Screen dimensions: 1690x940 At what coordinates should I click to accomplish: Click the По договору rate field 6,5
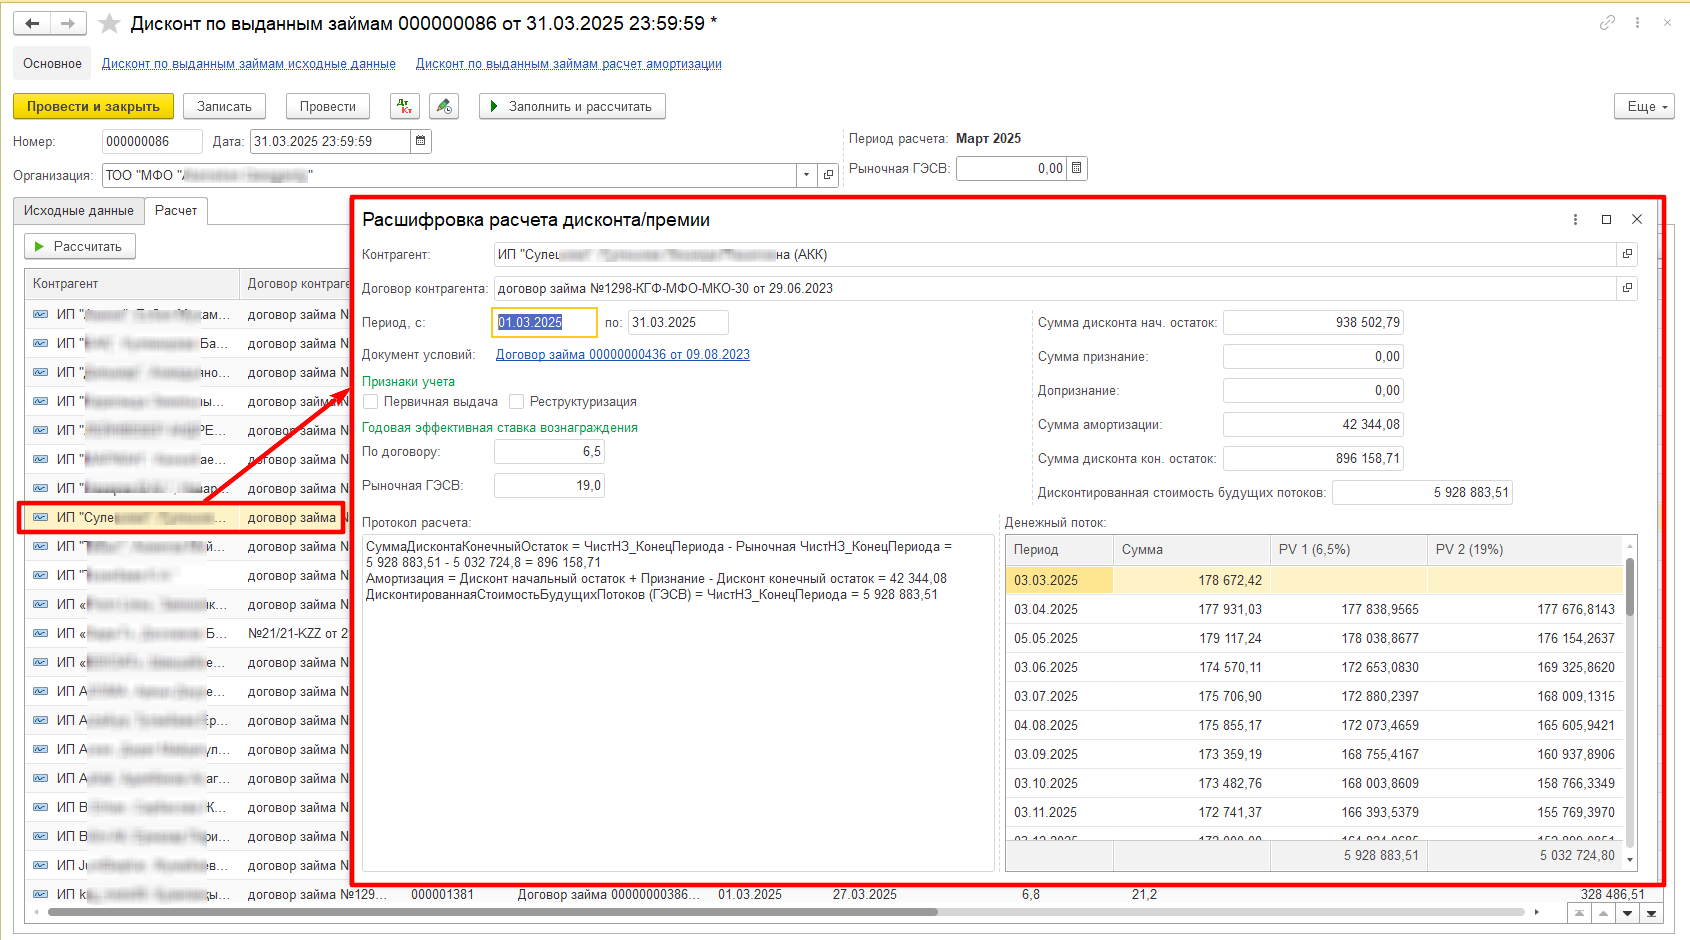click(x=549, y=451)
